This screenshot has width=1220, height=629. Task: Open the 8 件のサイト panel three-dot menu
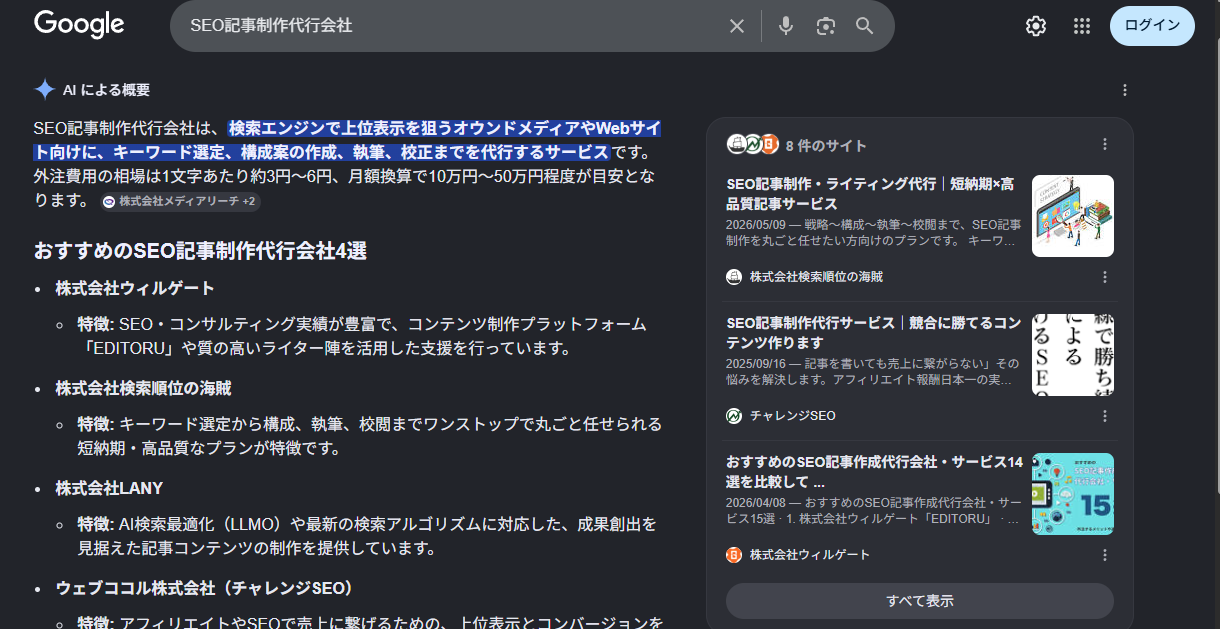coord(1105,144)
